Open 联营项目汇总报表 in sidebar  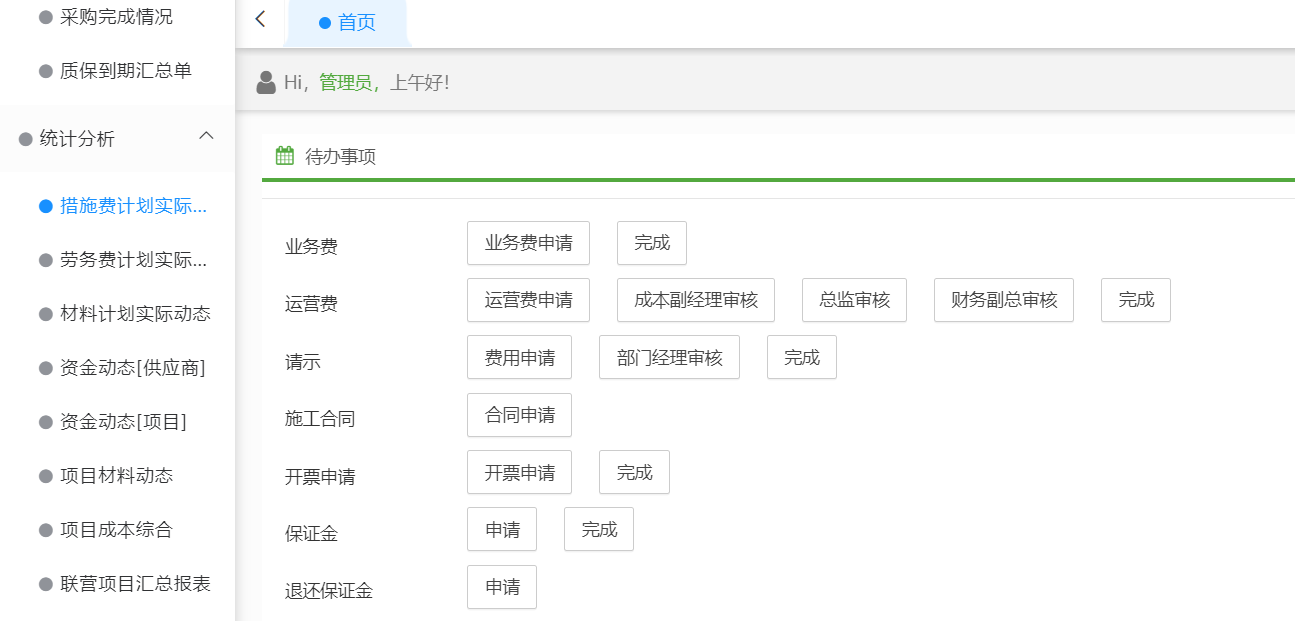[135, 584]
